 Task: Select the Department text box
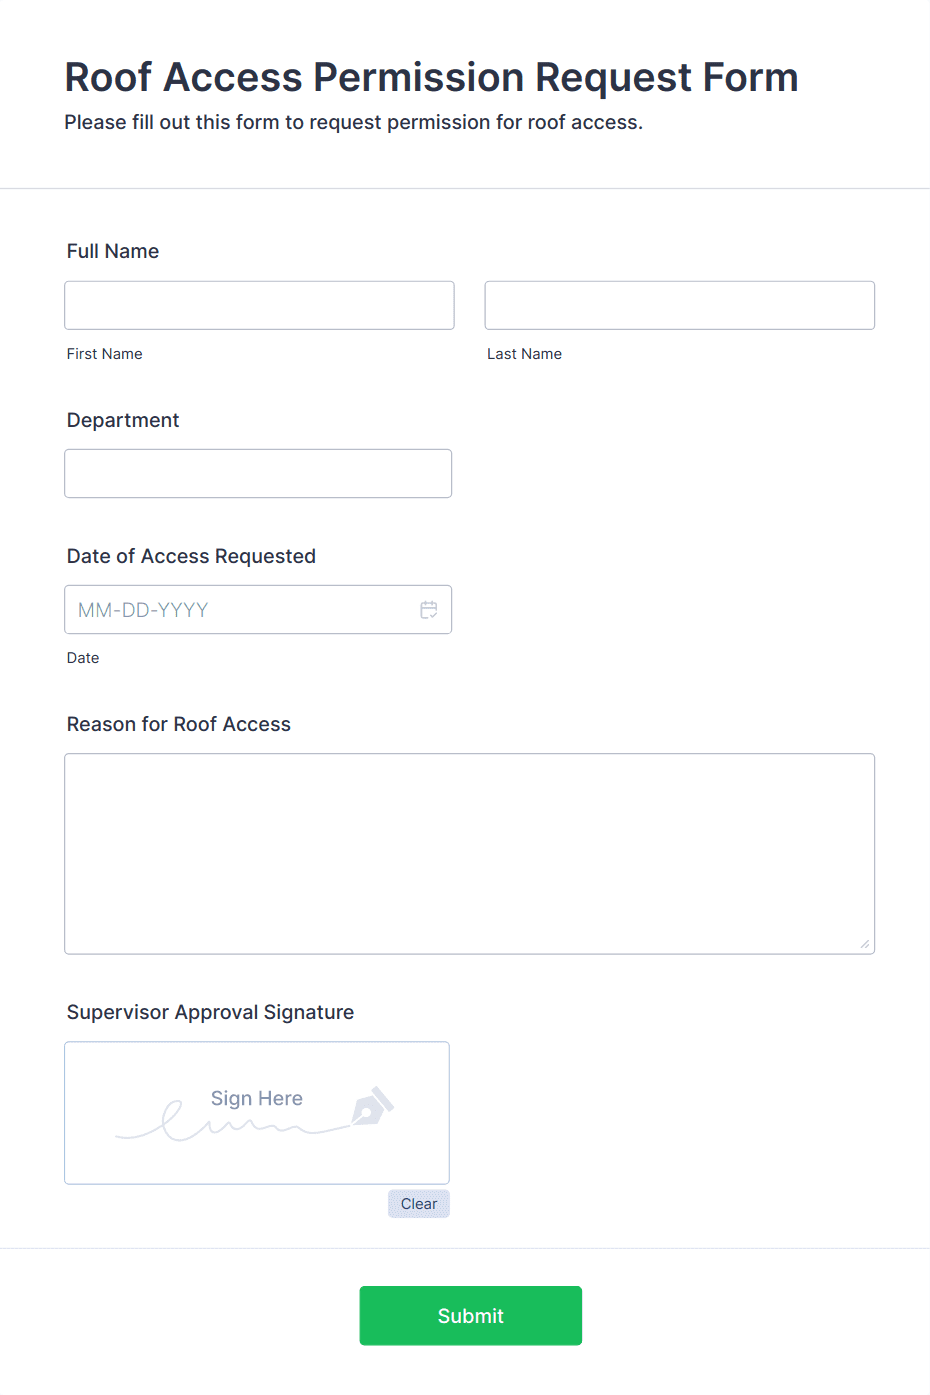tap(258, 473)
